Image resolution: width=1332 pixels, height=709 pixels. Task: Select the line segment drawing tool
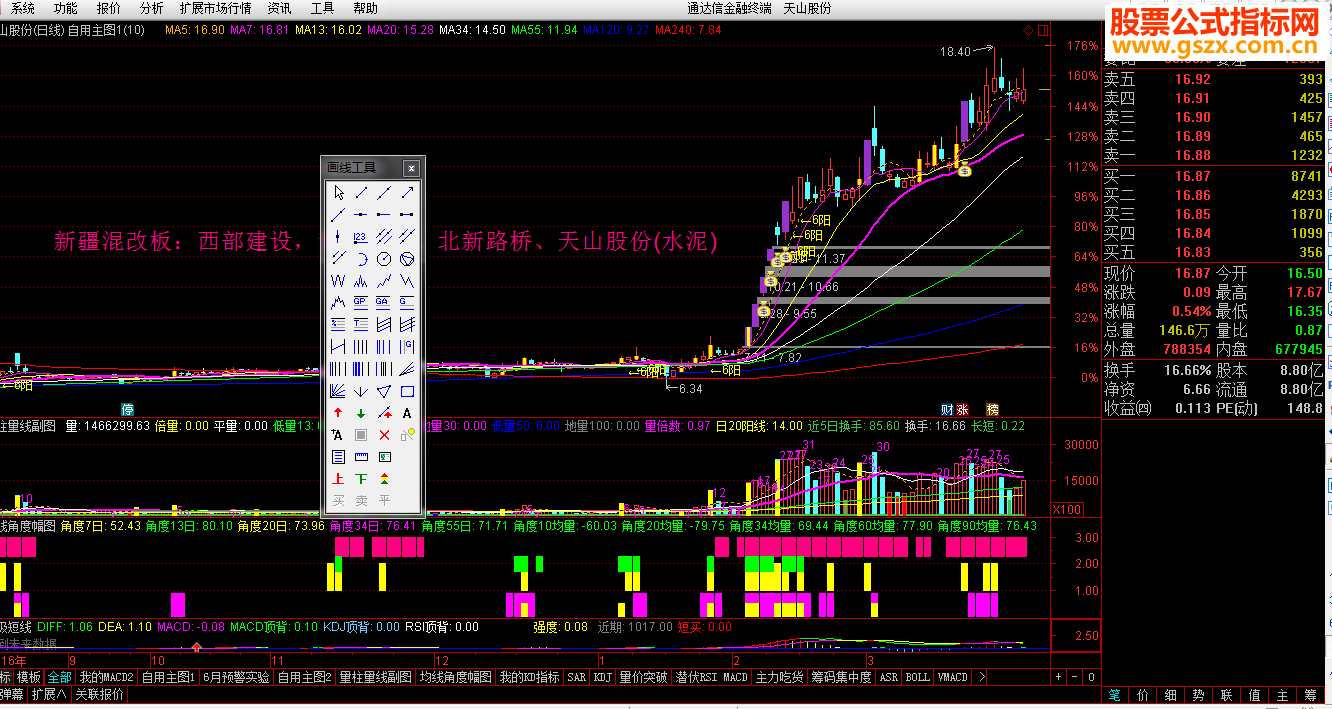pyautogui.click(x=361, y=192)
